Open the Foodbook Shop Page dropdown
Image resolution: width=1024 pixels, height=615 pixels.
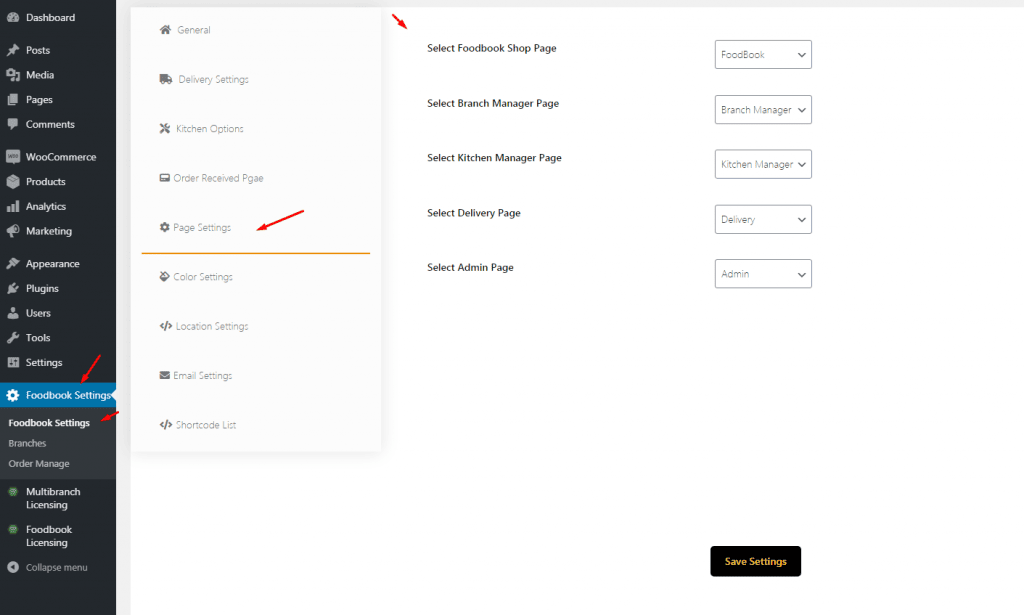click(x=763, y=55)
